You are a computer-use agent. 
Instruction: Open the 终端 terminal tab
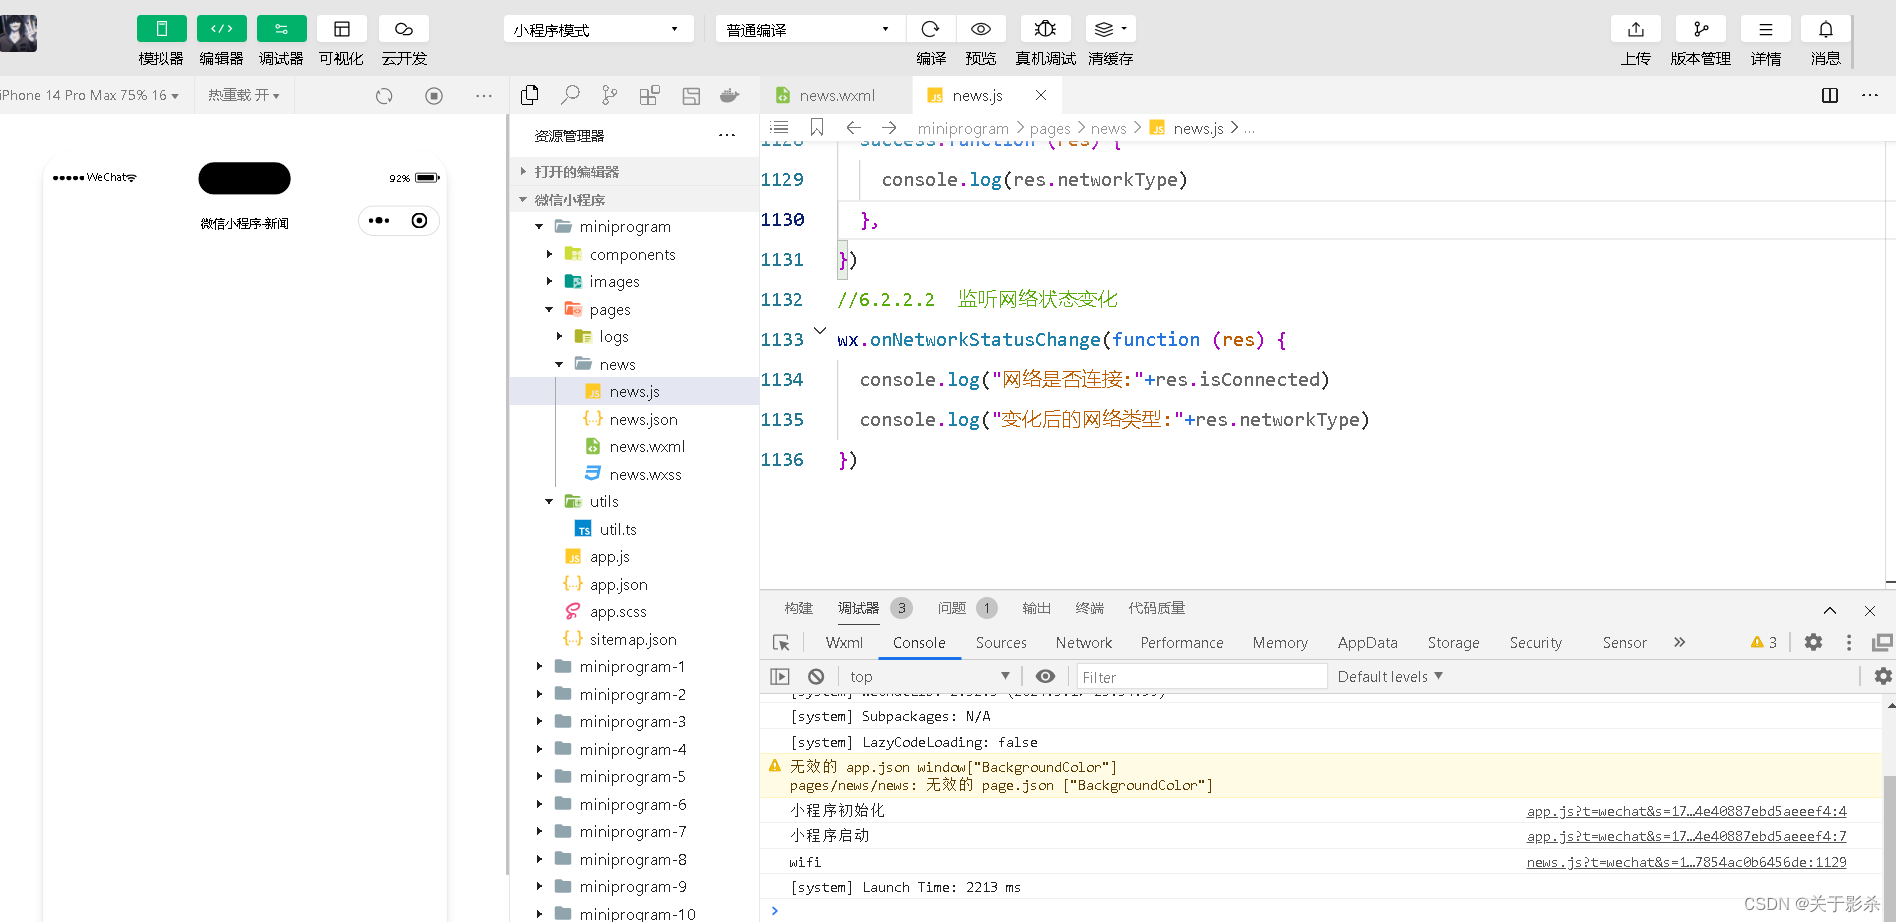[1090, 608]
